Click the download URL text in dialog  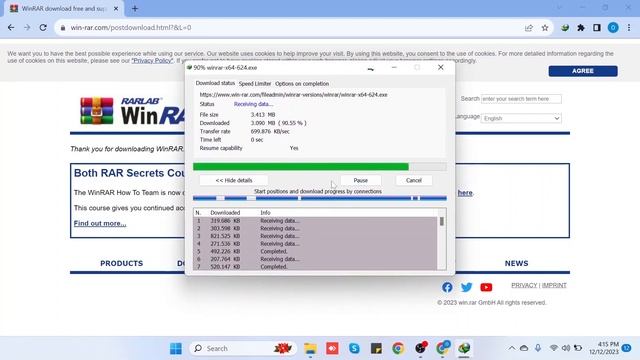(293, 95)
